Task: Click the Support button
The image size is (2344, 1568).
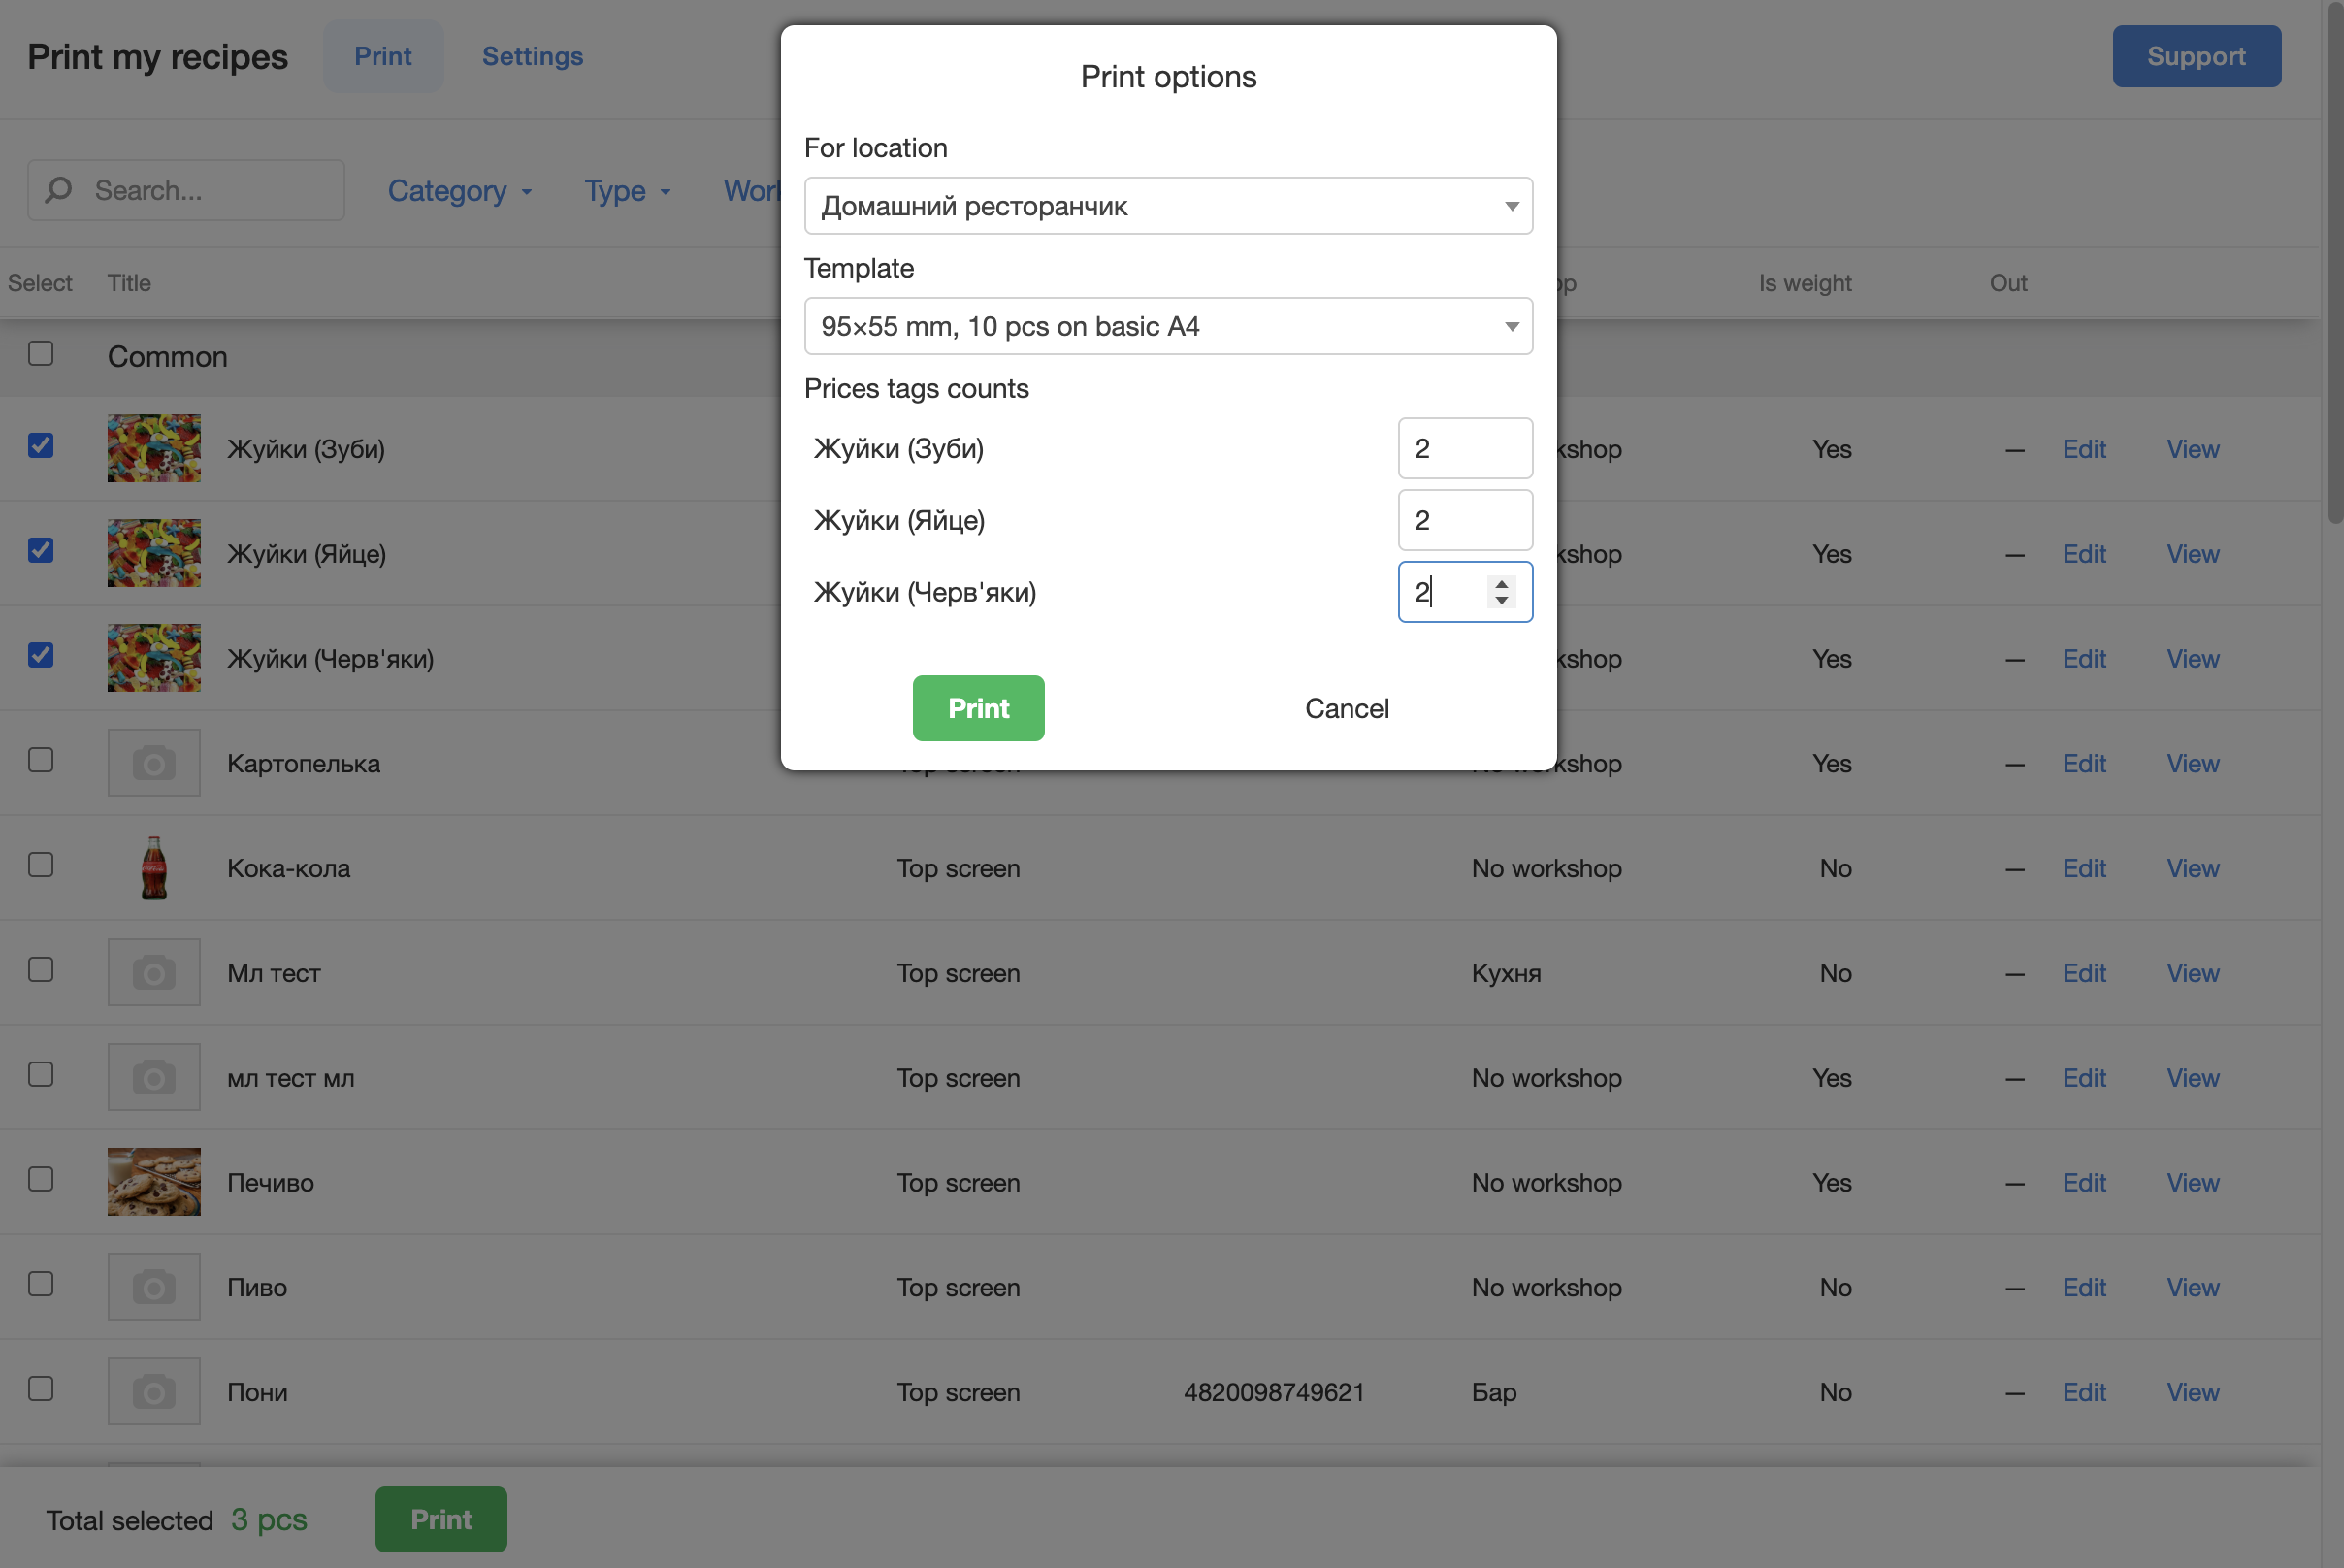Action: coord(2196,56)
